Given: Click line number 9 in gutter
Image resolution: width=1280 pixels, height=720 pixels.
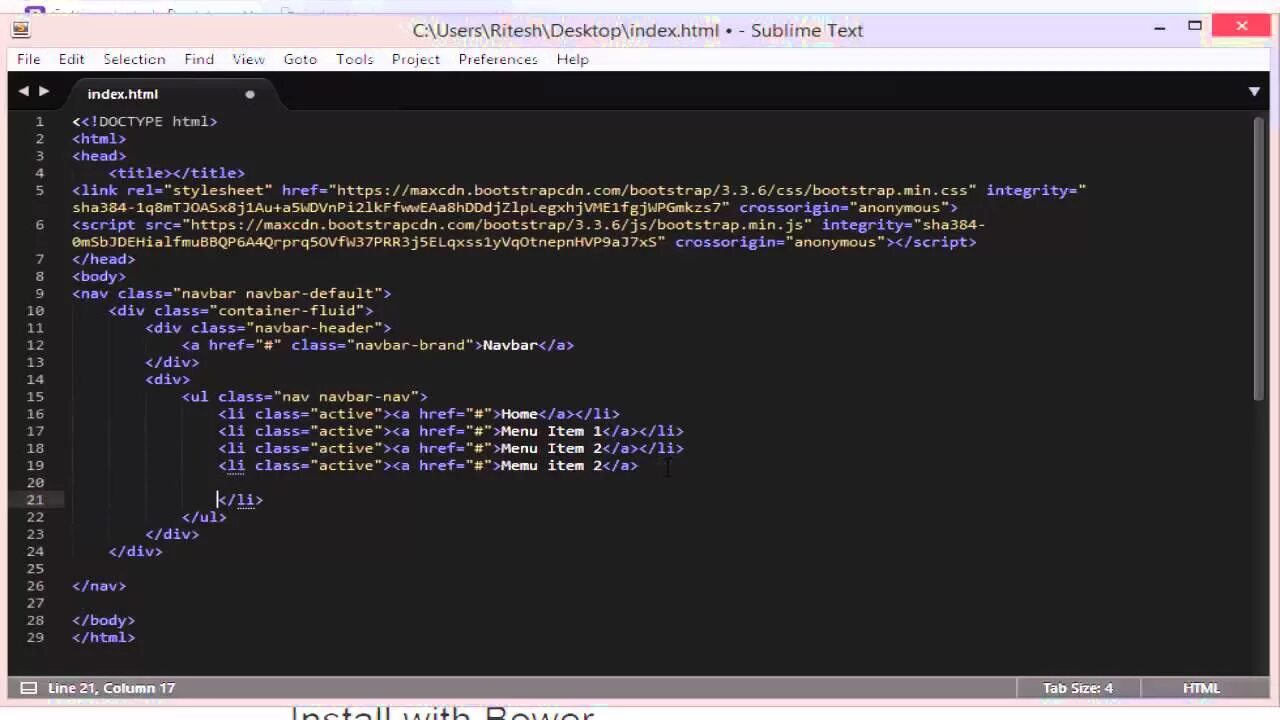Looking at the screenshot, I should pyautogui.click(x=40, y=293).
